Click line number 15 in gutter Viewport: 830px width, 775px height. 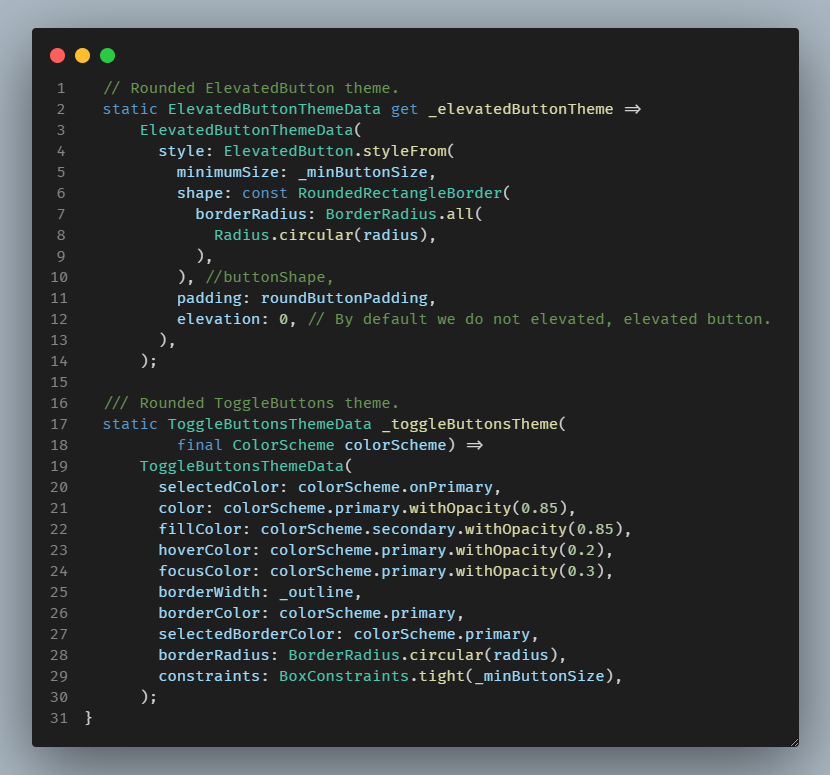[59, 382]
